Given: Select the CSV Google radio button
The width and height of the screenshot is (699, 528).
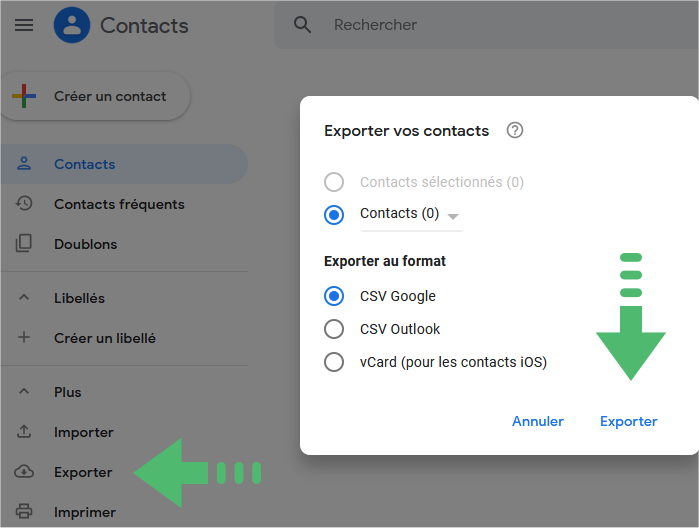Looking at the screenshot, I should pos(334,296).
